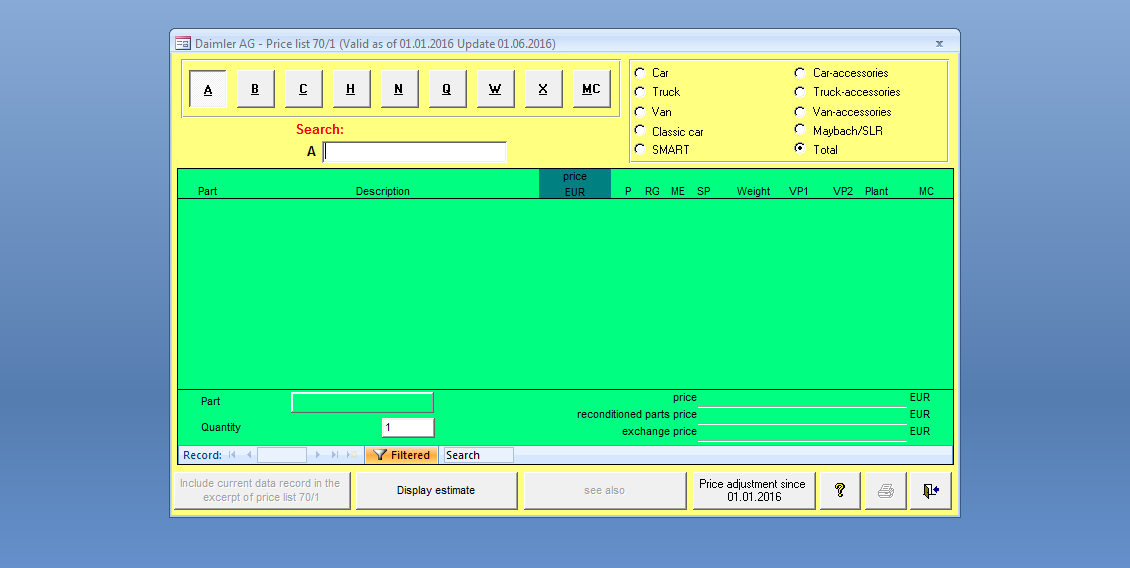Choose letter W part prefix button
Screen dimensions: 1130x568
coord(495,89)
